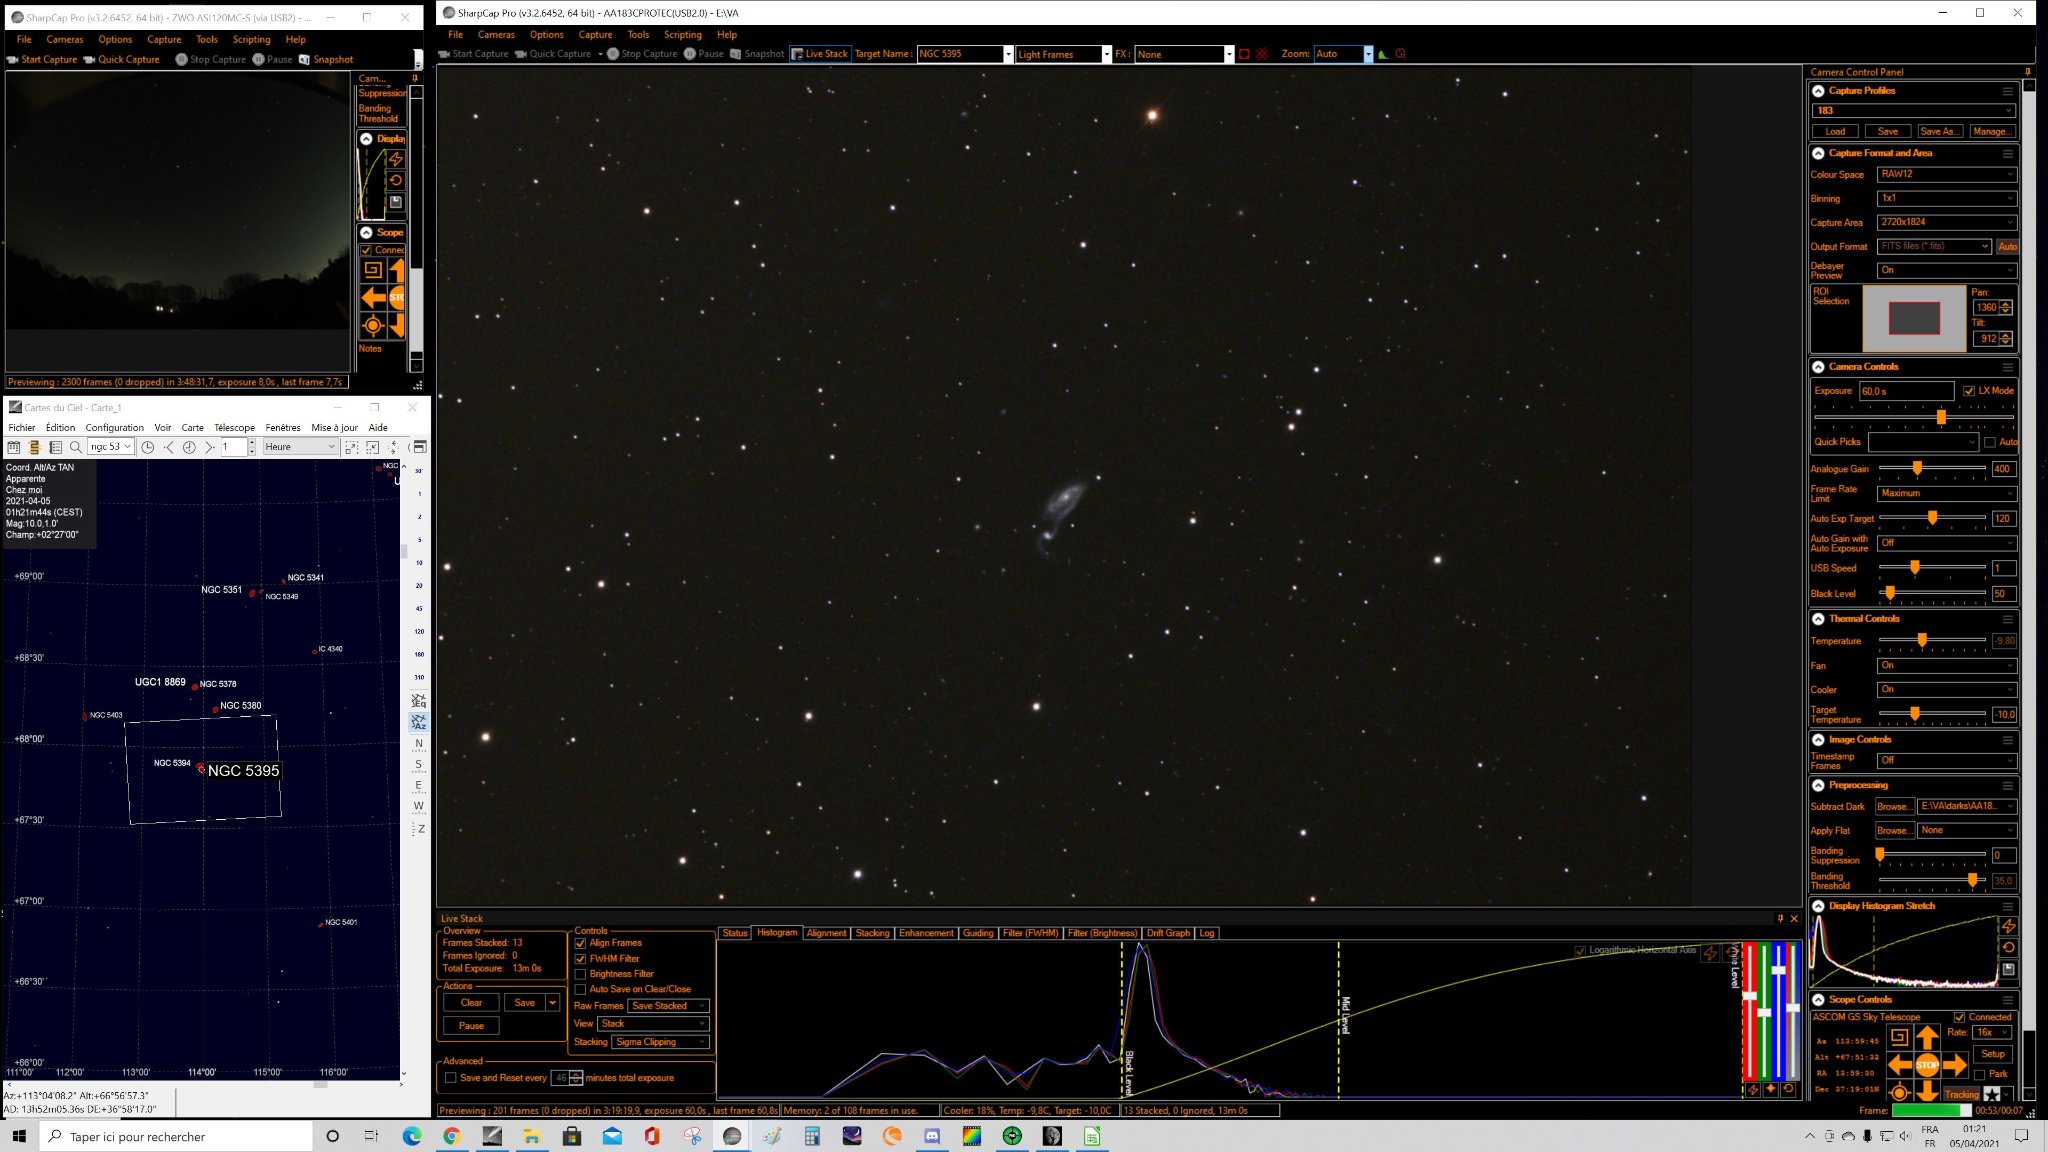Auto-stretch with the lightning icon in Display Histogram Stretch
This screenshot has height=1152, width=2048.
2008,926
